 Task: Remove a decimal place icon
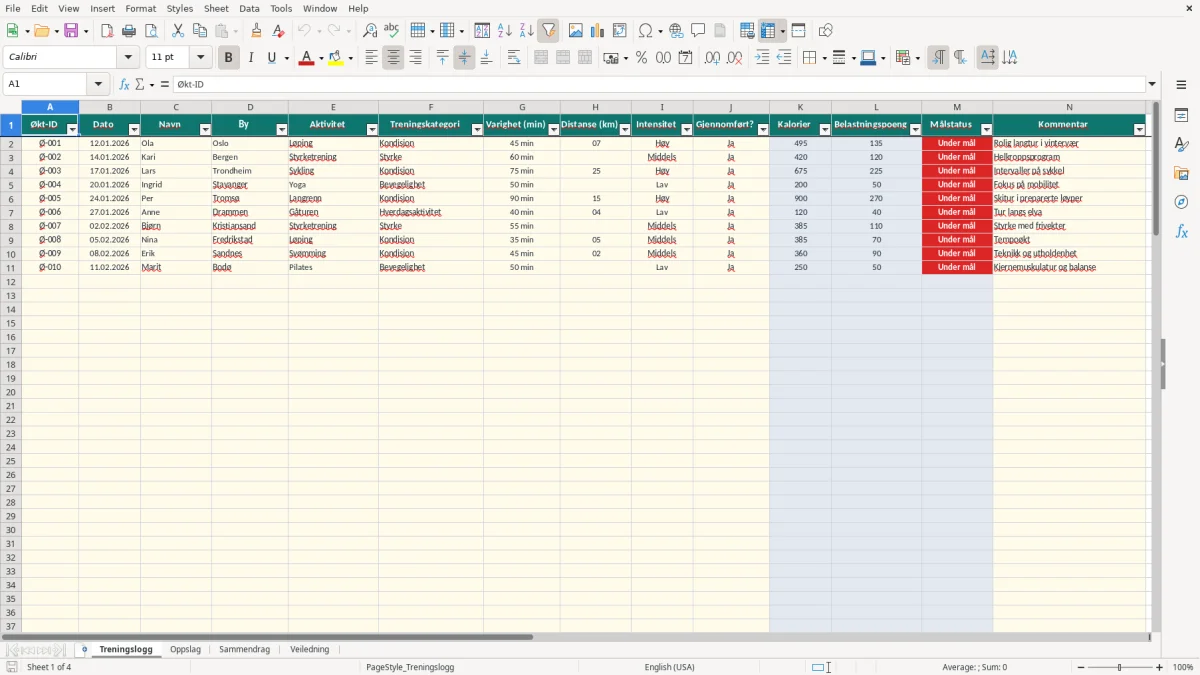tap(734, 58)
